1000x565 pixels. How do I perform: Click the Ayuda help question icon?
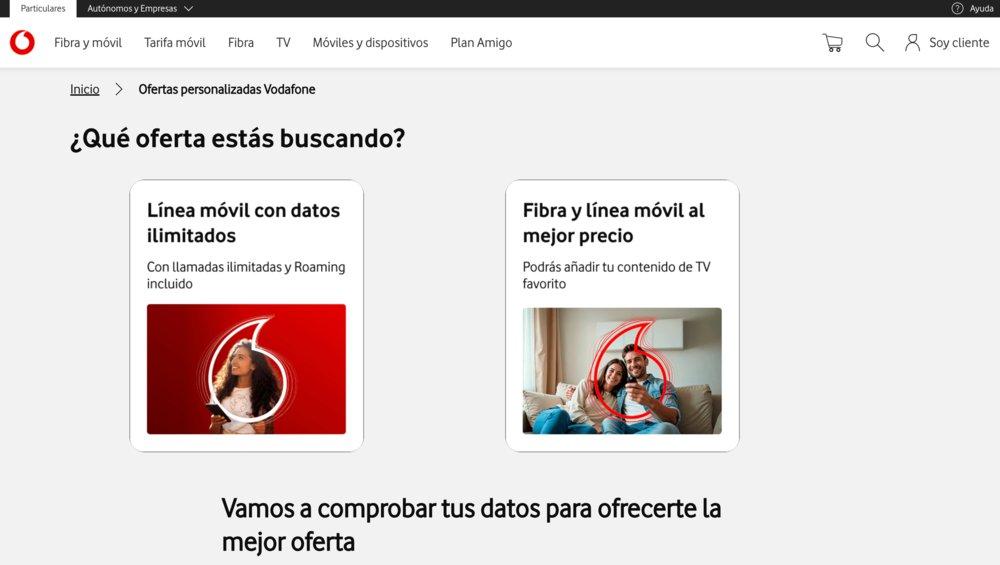pyautogui.click(x=957, y=8)
